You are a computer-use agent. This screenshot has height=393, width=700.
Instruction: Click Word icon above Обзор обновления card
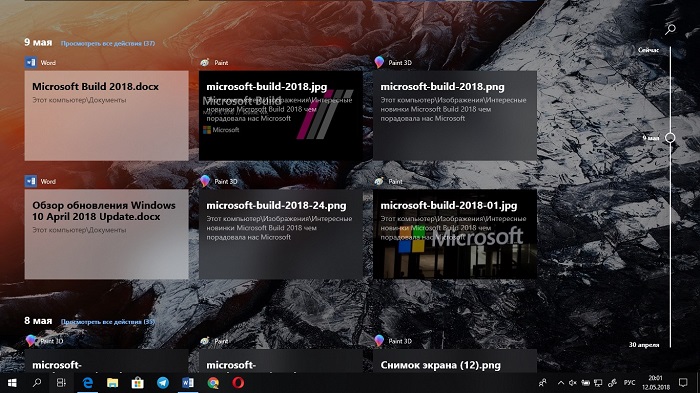pyautogui.click(x=31, y=181)
